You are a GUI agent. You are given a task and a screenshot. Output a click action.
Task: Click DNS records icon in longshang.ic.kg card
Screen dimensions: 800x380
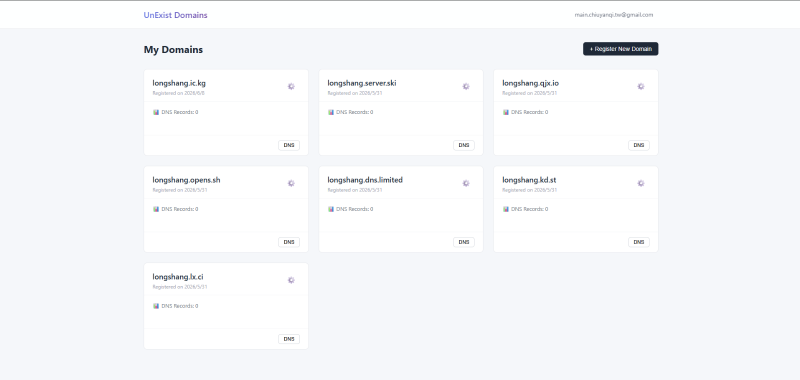(x=156, y=112)
